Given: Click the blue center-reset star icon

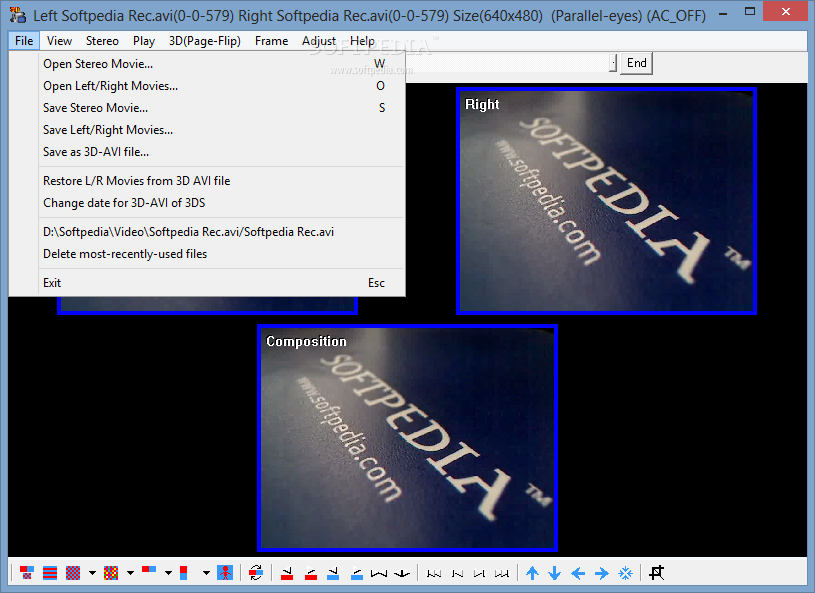Looking at the screenshot, I should pos(625,573).
